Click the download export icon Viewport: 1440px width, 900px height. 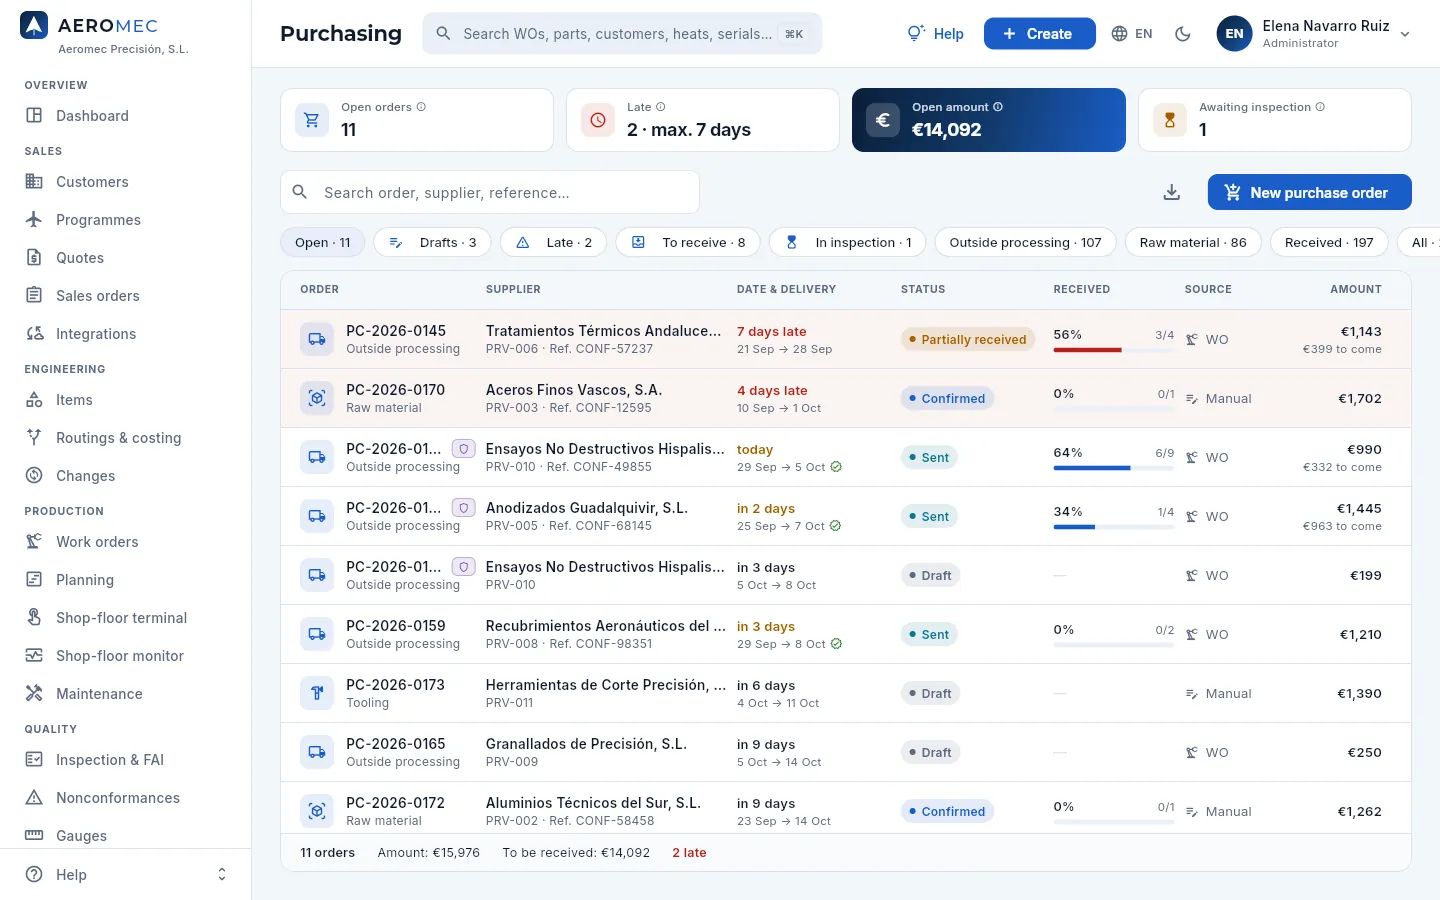(x=1172, y=192)
